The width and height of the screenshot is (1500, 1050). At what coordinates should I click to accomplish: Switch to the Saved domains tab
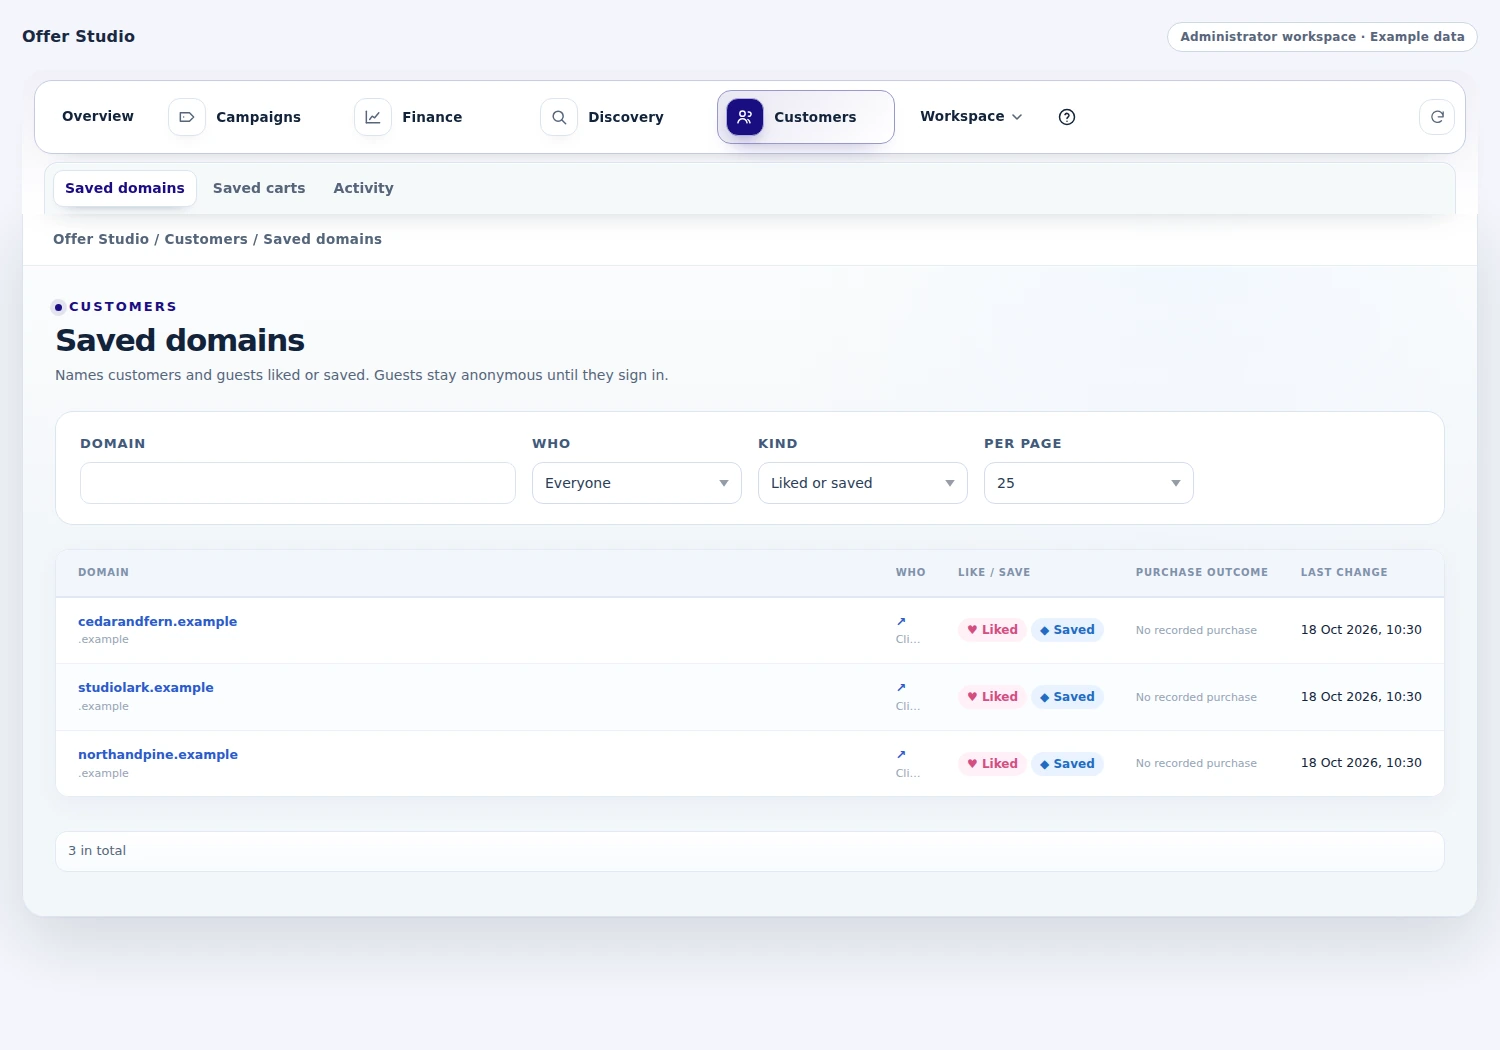[125, 188]
